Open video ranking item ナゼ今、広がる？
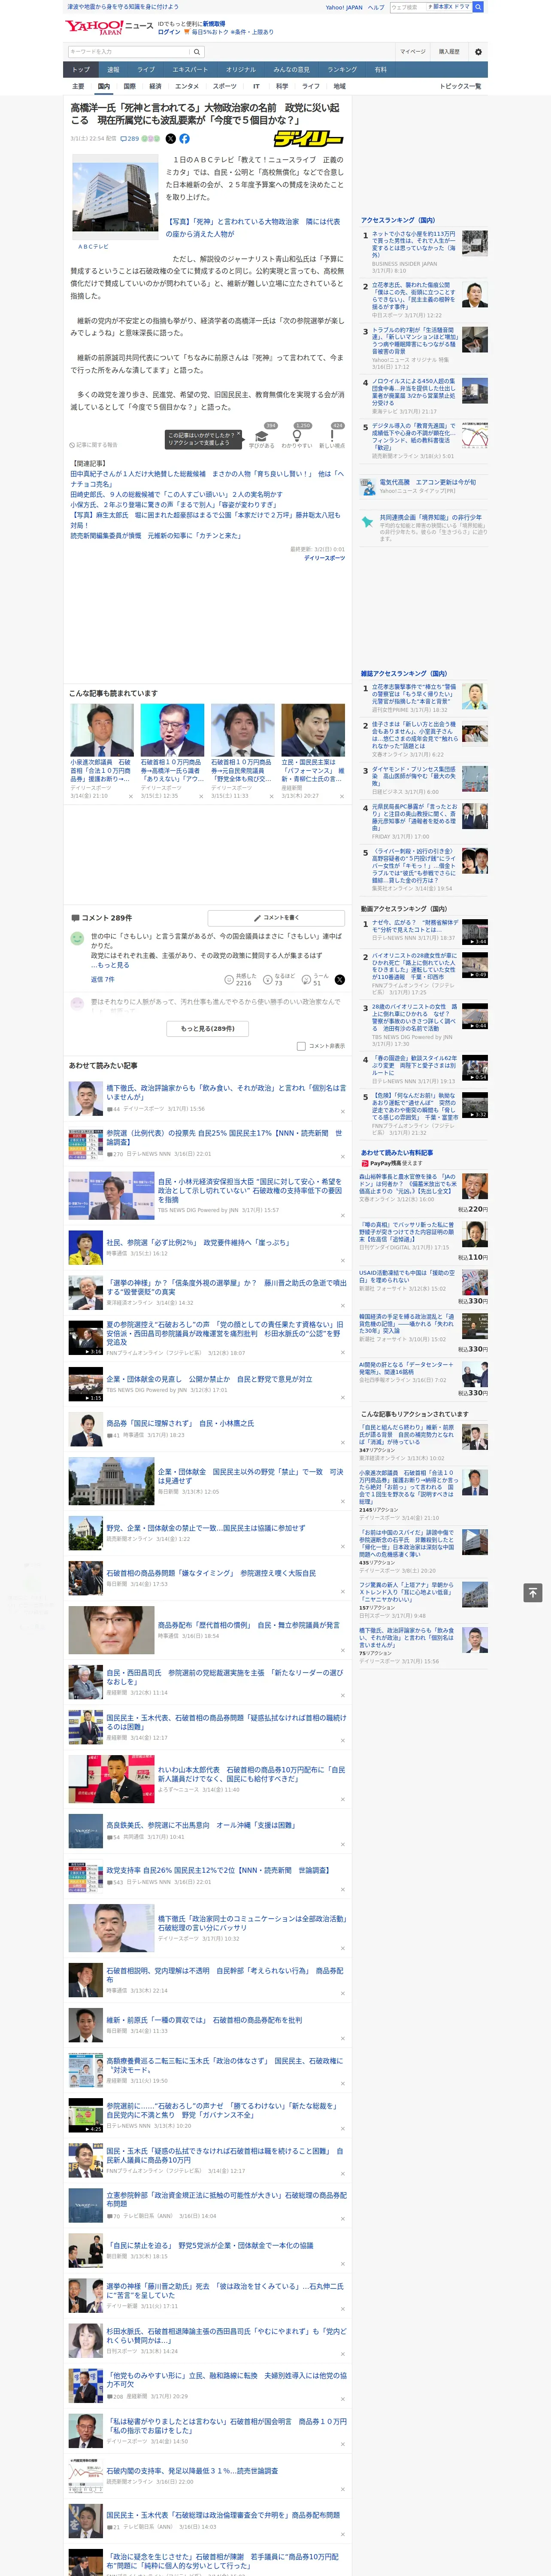The width and height of the screenshot is (551, 2576). pos(415,926)
